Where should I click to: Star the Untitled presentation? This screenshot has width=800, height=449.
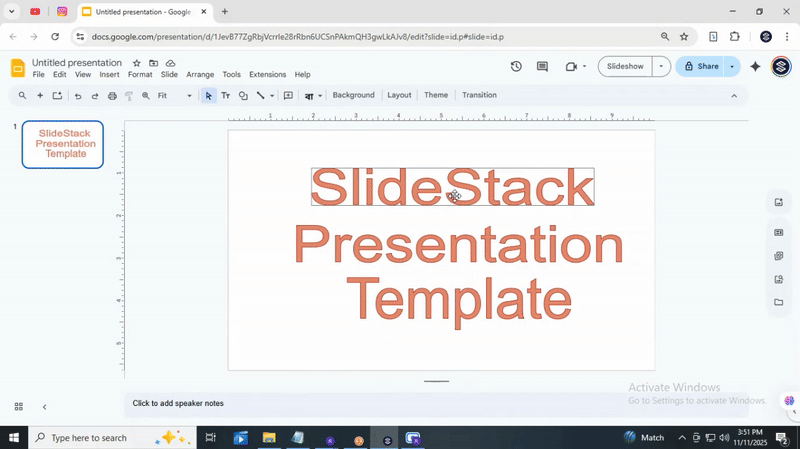pyautogui.click(x=137, y=63)
